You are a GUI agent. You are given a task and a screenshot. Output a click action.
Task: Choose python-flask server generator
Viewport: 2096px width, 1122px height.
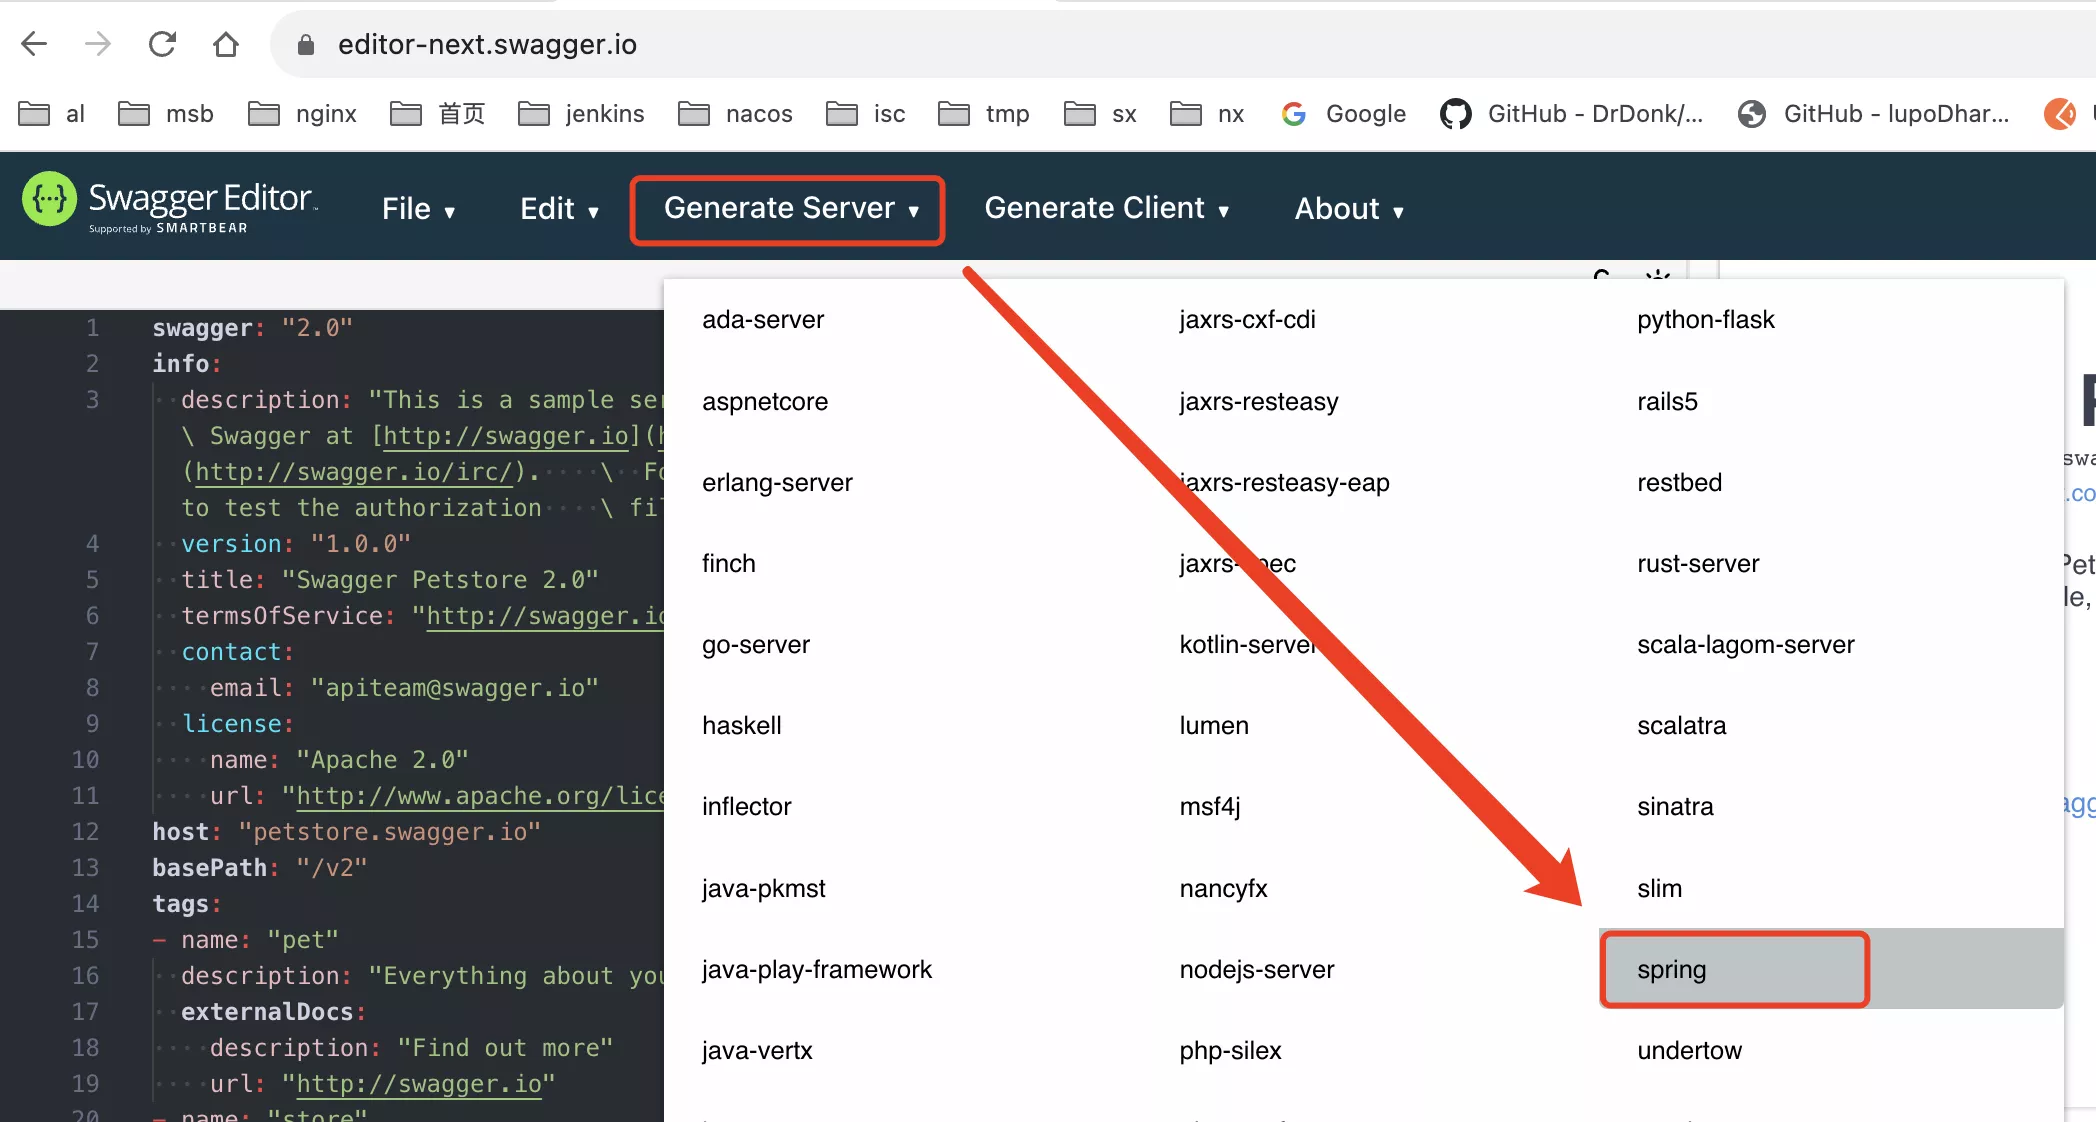coord(1706,320)
